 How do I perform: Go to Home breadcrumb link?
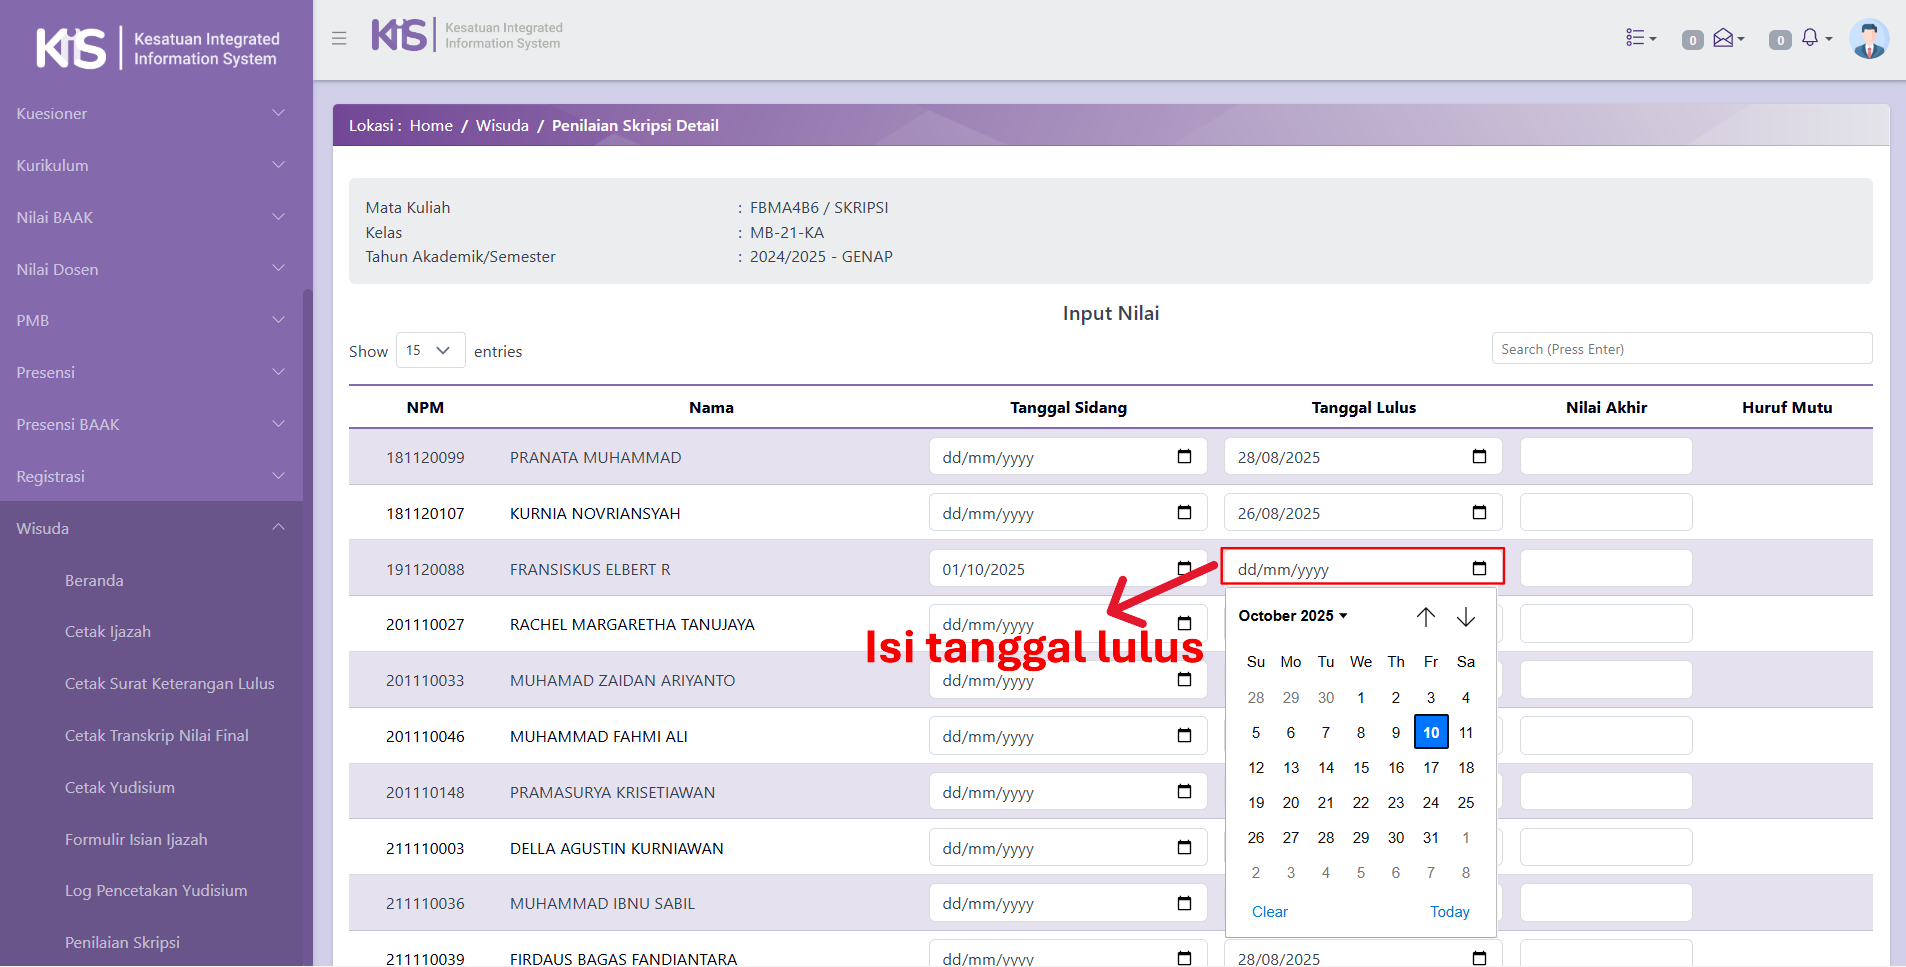[x=431, y=126]
